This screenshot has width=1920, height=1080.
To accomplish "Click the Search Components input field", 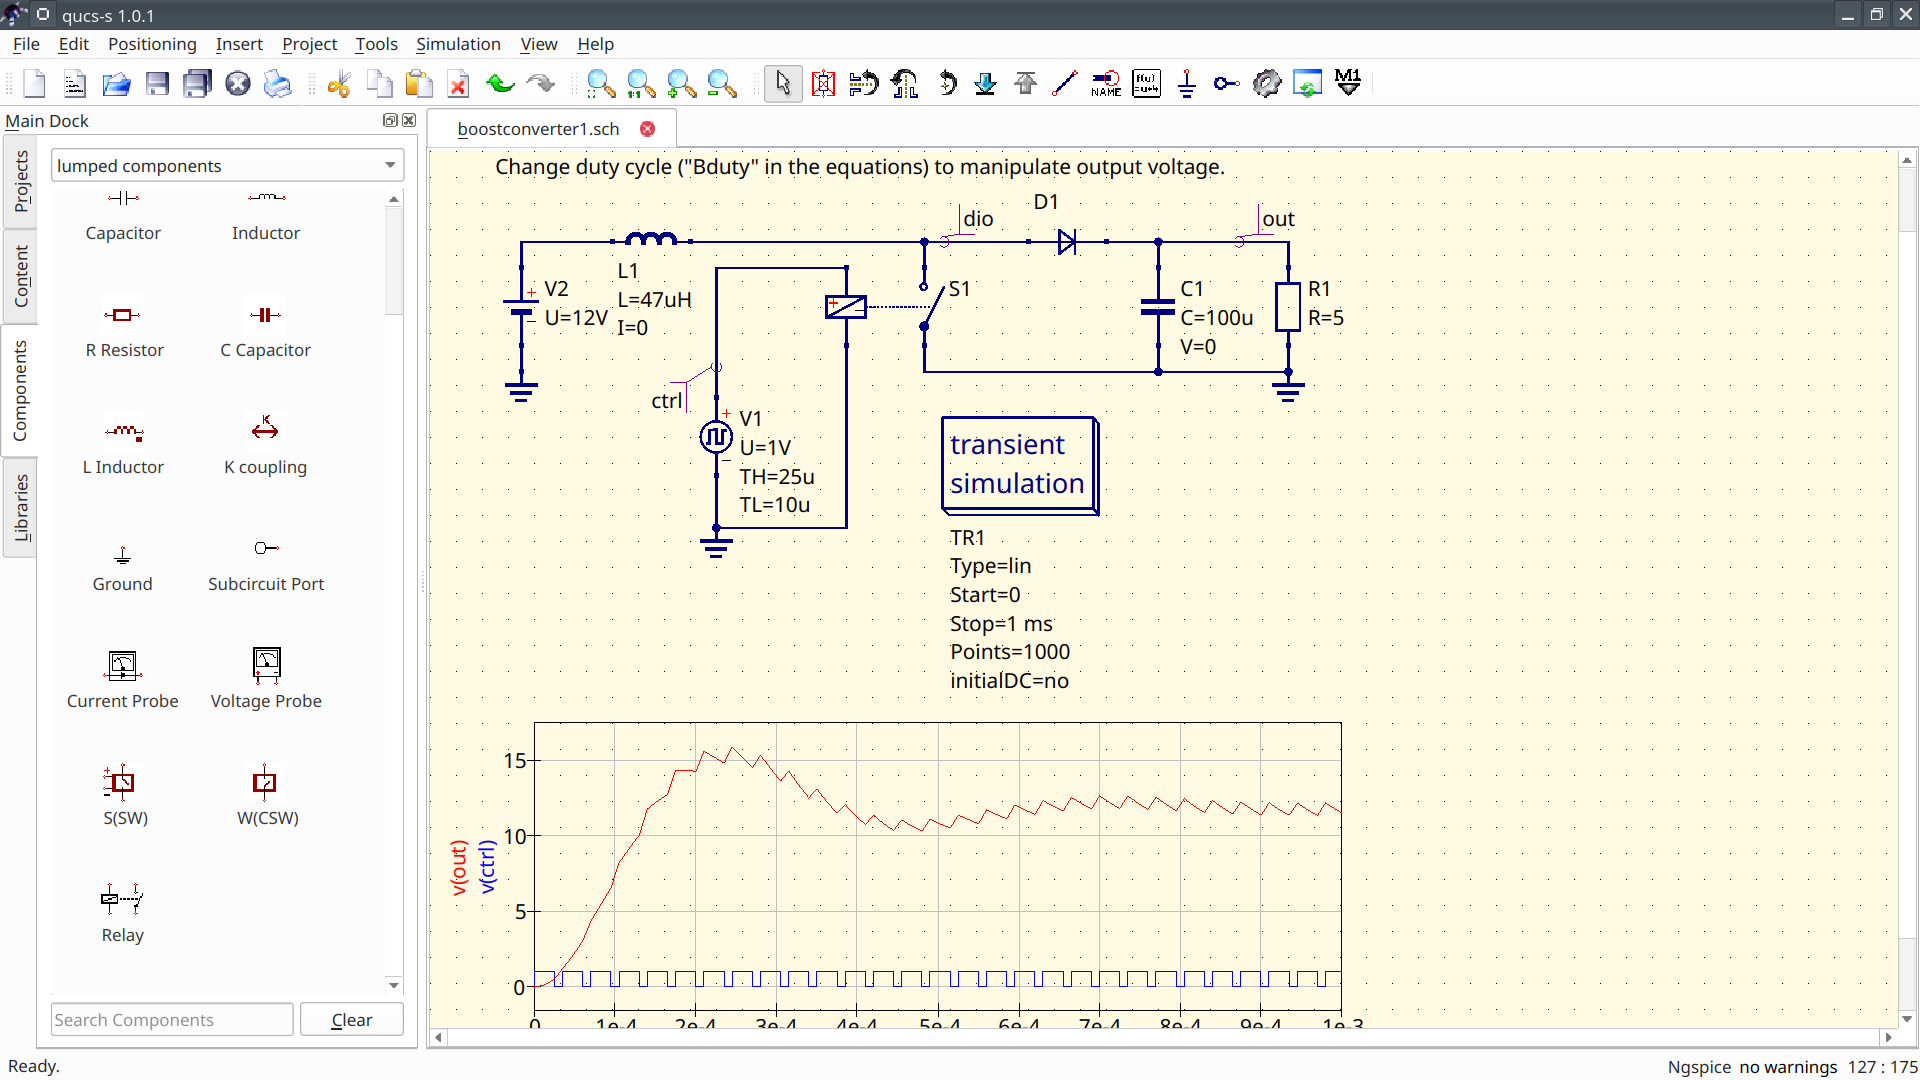I will [172, 1020].
